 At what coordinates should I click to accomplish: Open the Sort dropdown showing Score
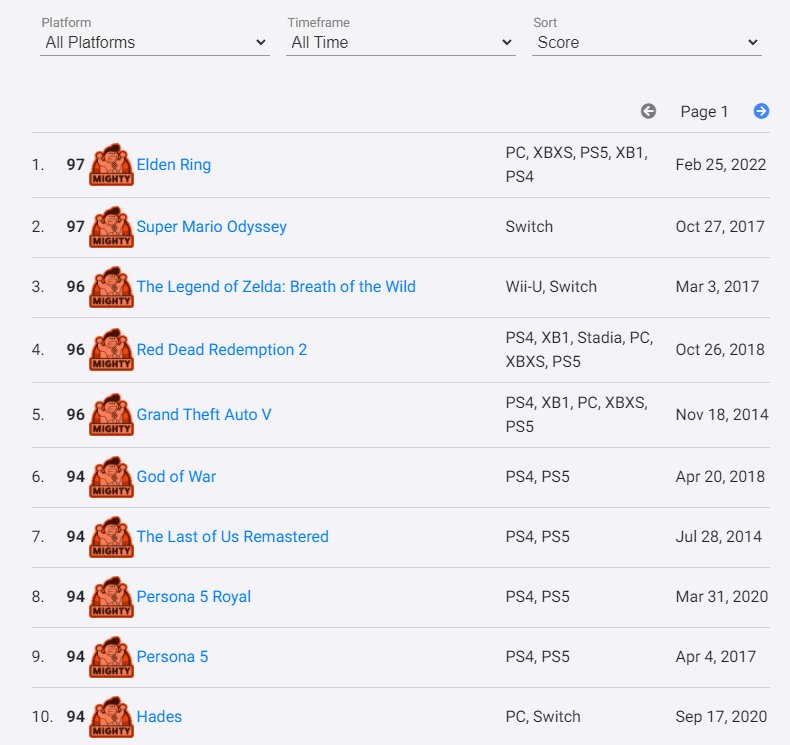pyautogui.click(x=646, y=43)
